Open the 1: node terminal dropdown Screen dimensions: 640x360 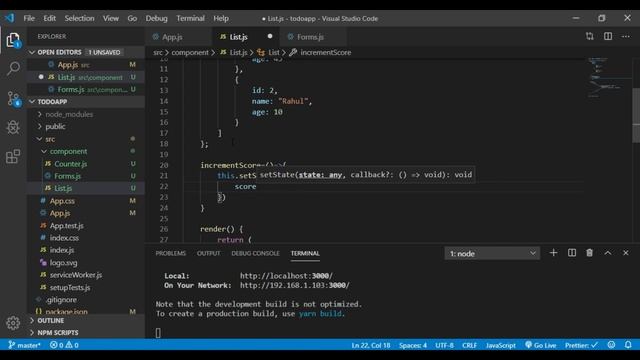[x=492, y=253]
